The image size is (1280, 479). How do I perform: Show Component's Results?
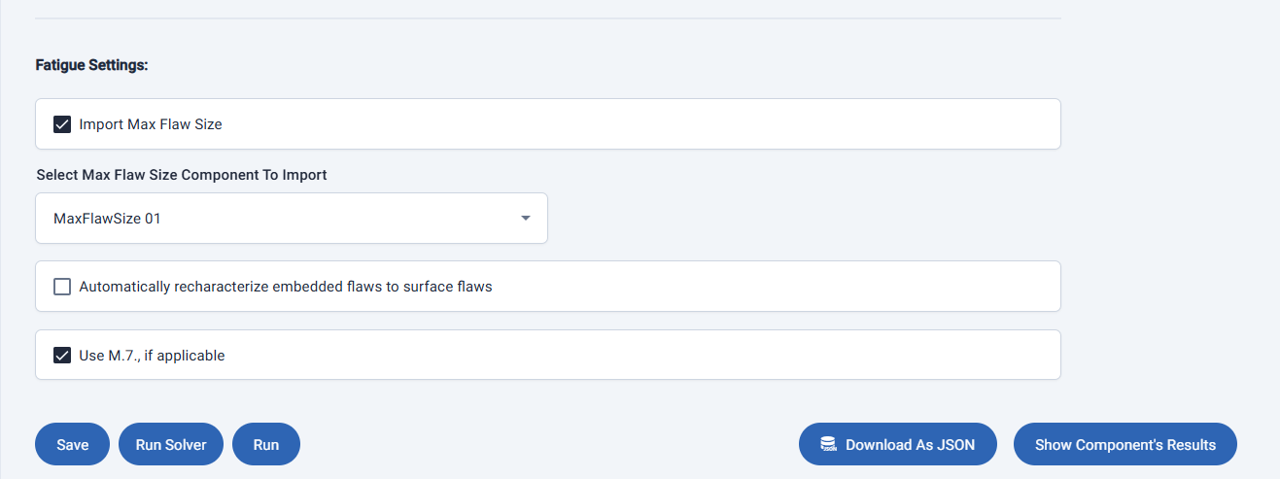[1125, 445]
